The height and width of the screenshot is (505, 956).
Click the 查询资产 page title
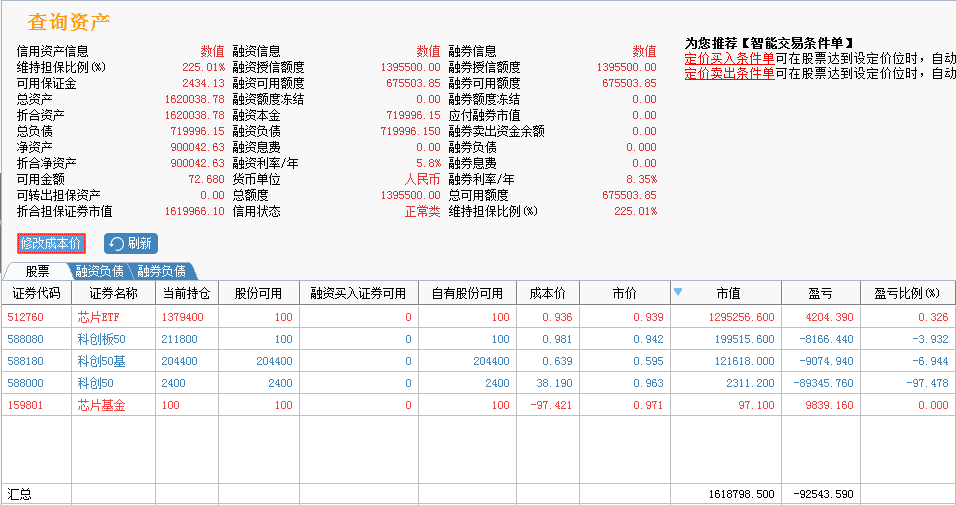coord(69,22)
